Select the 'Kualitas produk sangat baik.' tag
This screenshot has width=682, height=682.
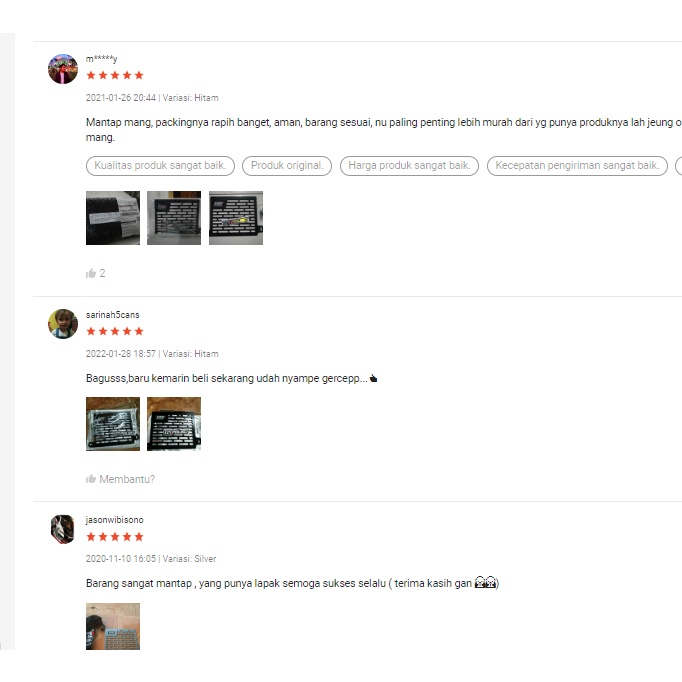(160, 166)
